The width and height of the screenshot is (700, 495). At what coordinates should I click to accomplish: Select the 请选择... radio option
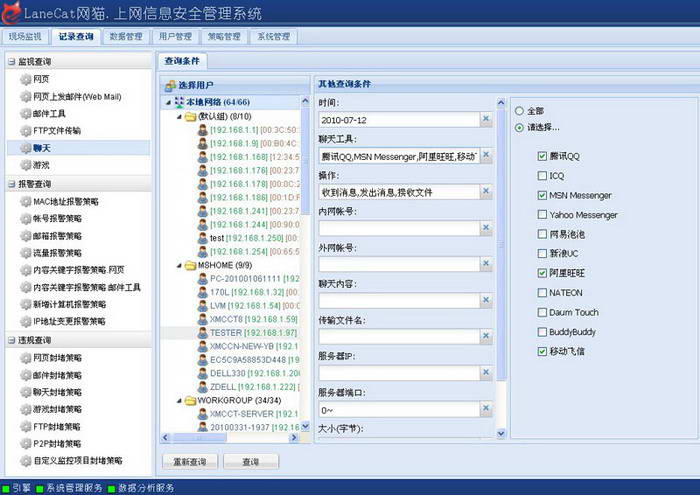click(x=519, y=128)
